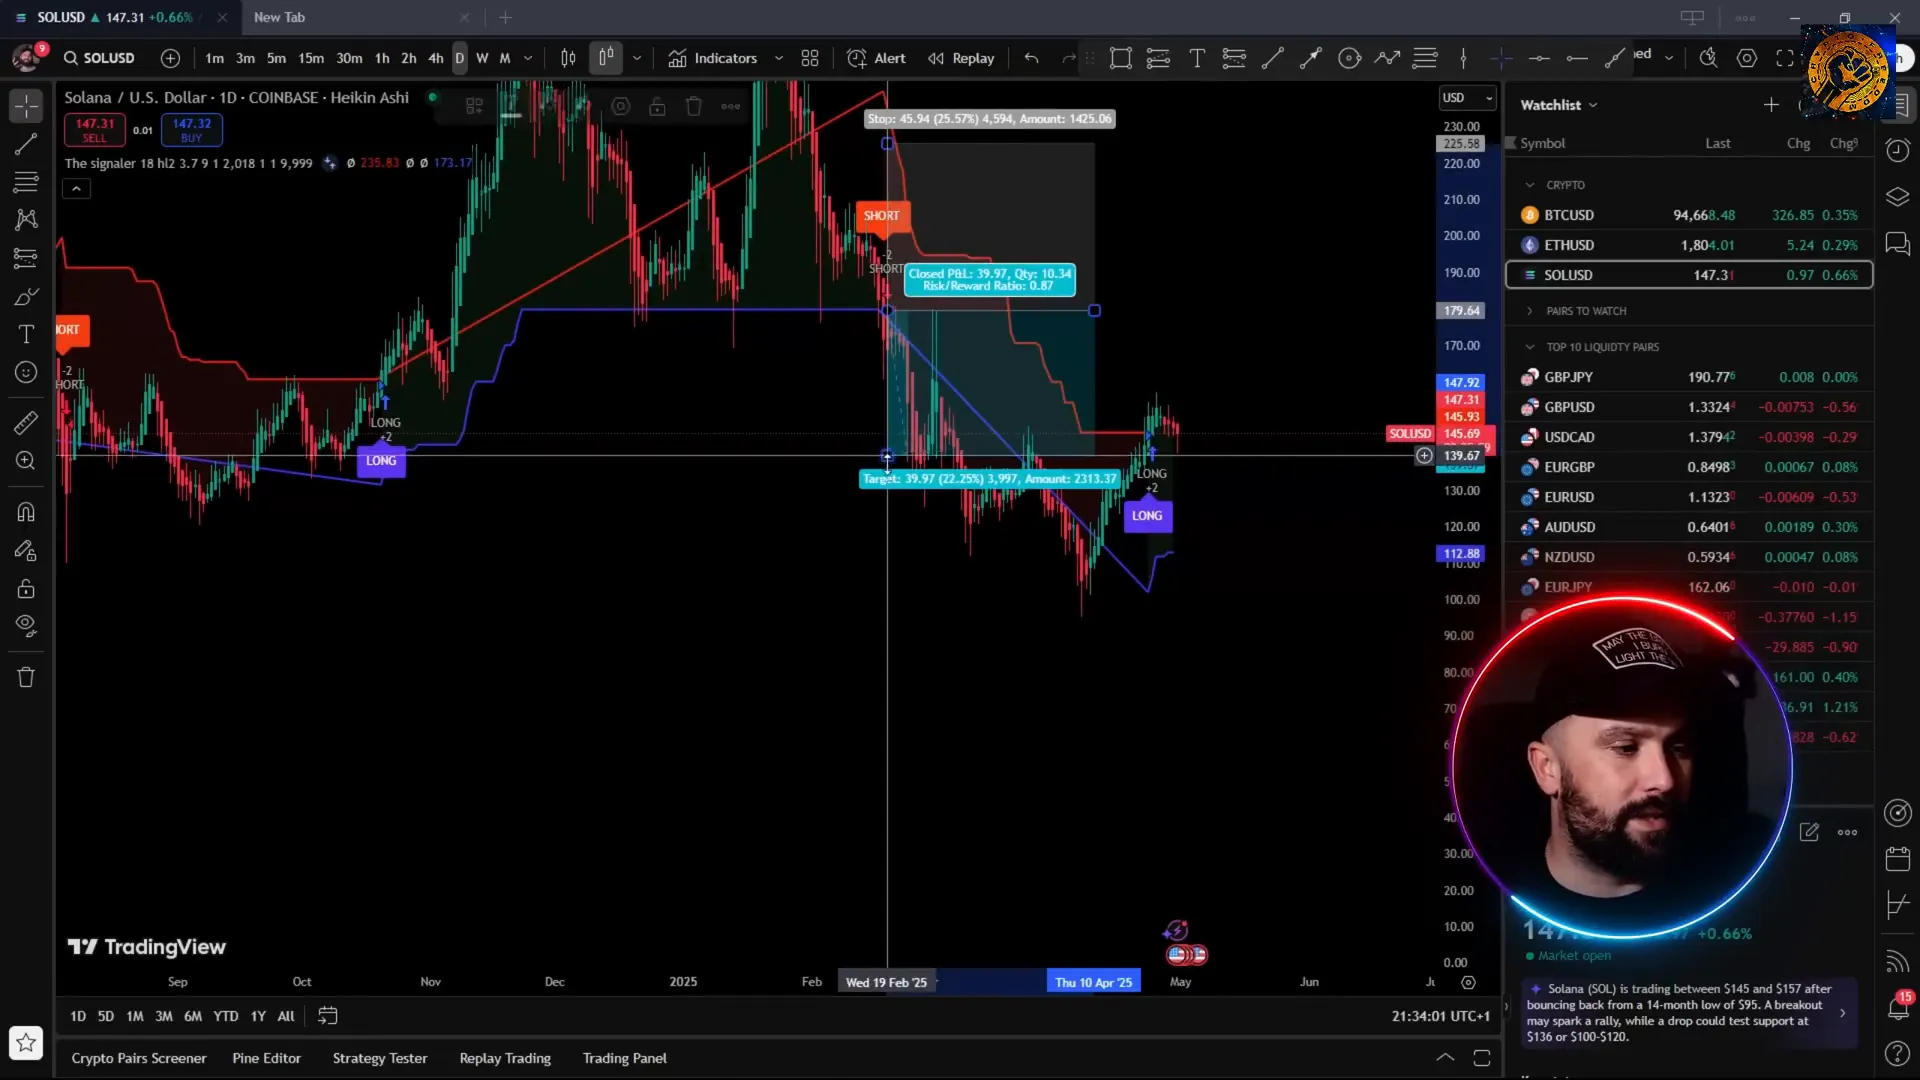Open the economic calendar panel

[x=1897, y=859]
